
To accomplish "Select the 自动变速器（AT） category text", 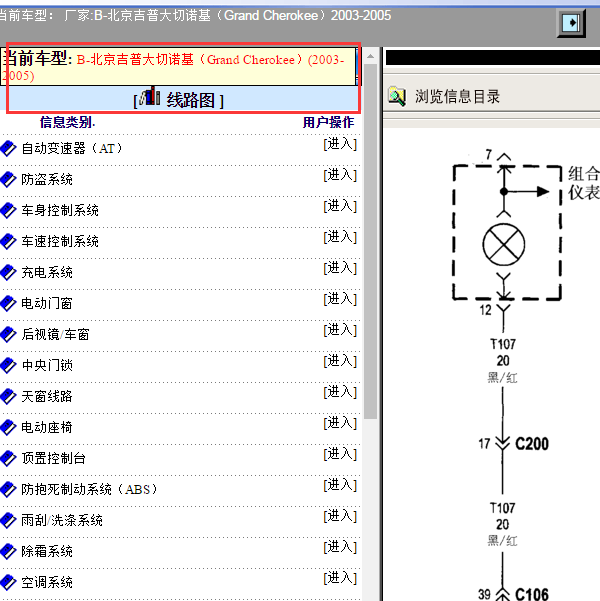I will pos(72,149).
